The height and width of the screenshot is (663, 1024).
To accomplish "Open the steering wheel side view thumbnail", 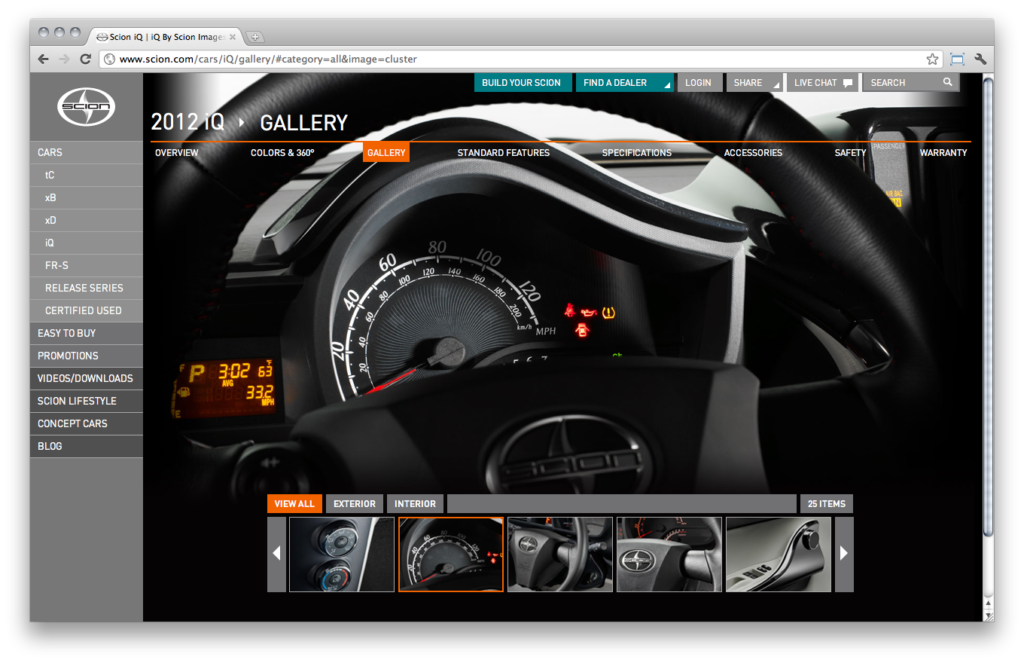I will pos(560,555).
